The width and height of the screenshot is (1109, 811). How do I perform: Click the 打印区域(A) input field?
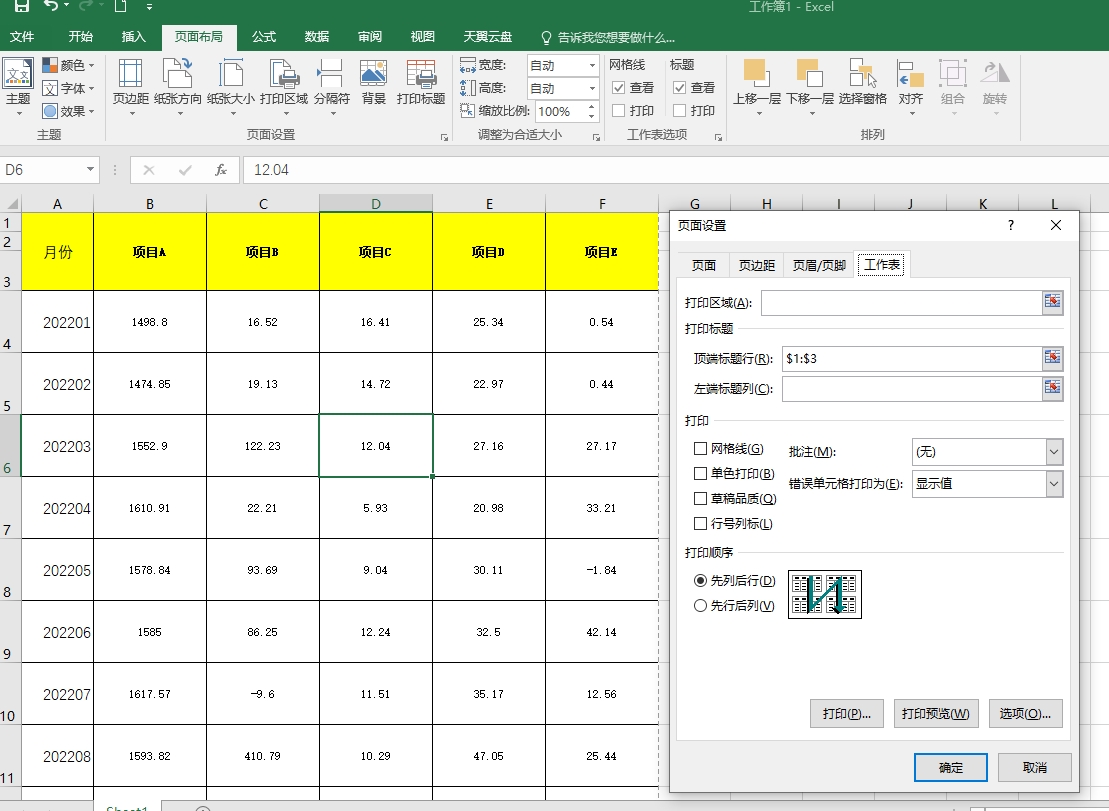[901, 303]
